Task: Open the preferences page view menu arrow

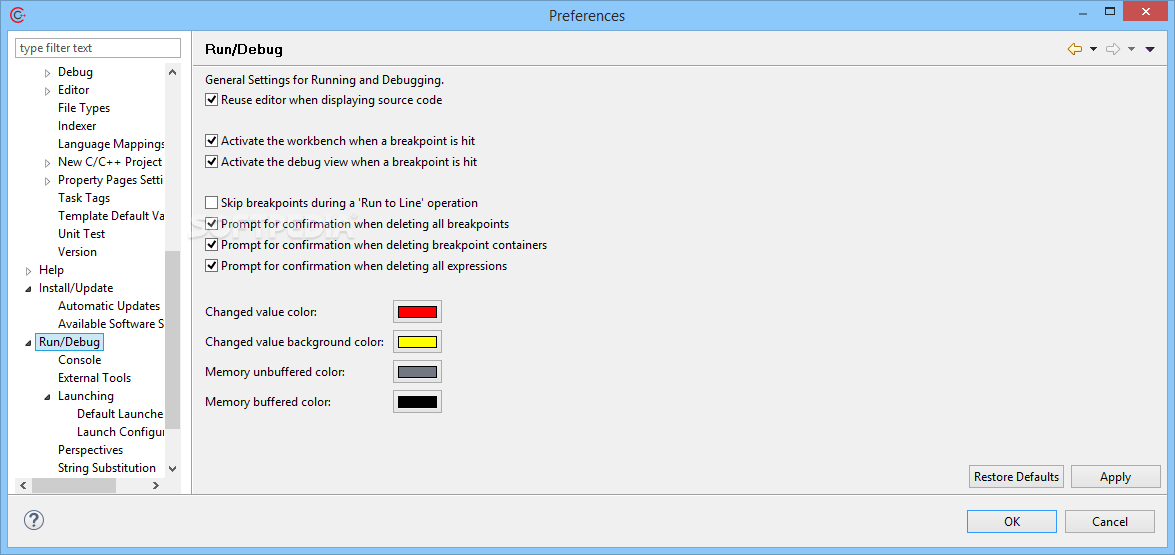Action: point(1150,49)
